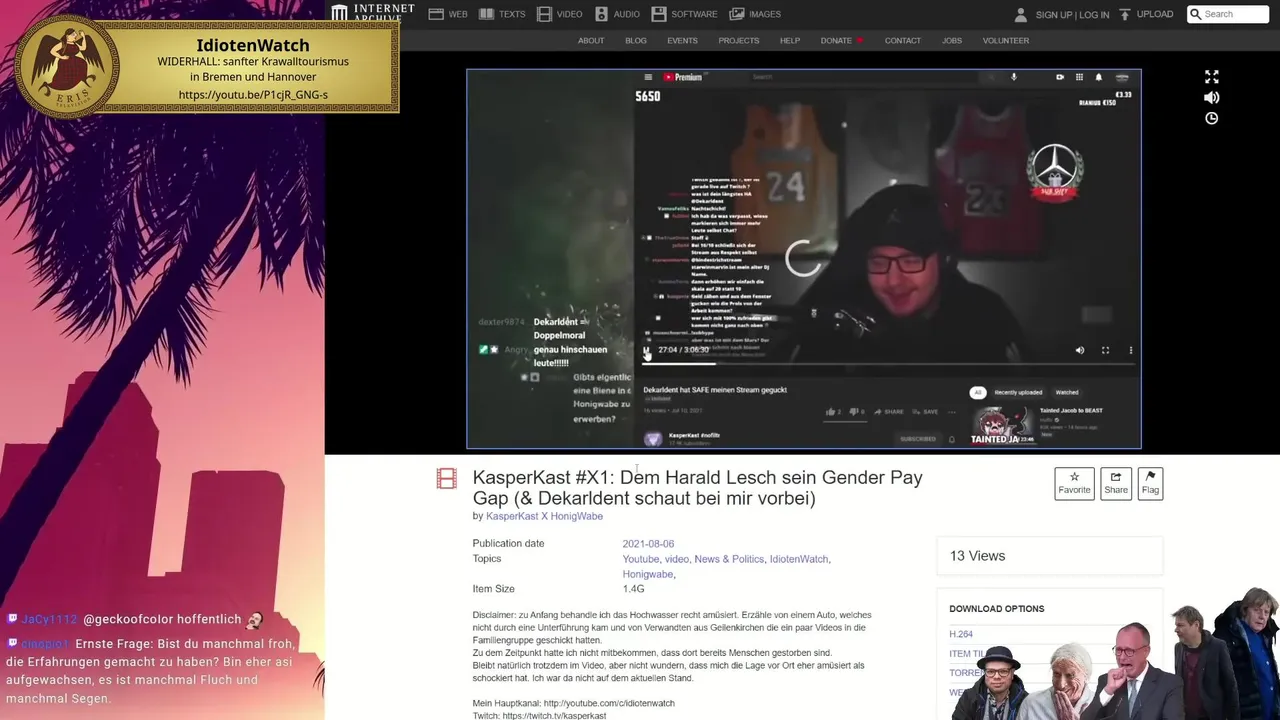Image resolution: width=1280 pixels, height=720 pixels.
Task: Open the Donate menu item
Action: pos(841,41)
